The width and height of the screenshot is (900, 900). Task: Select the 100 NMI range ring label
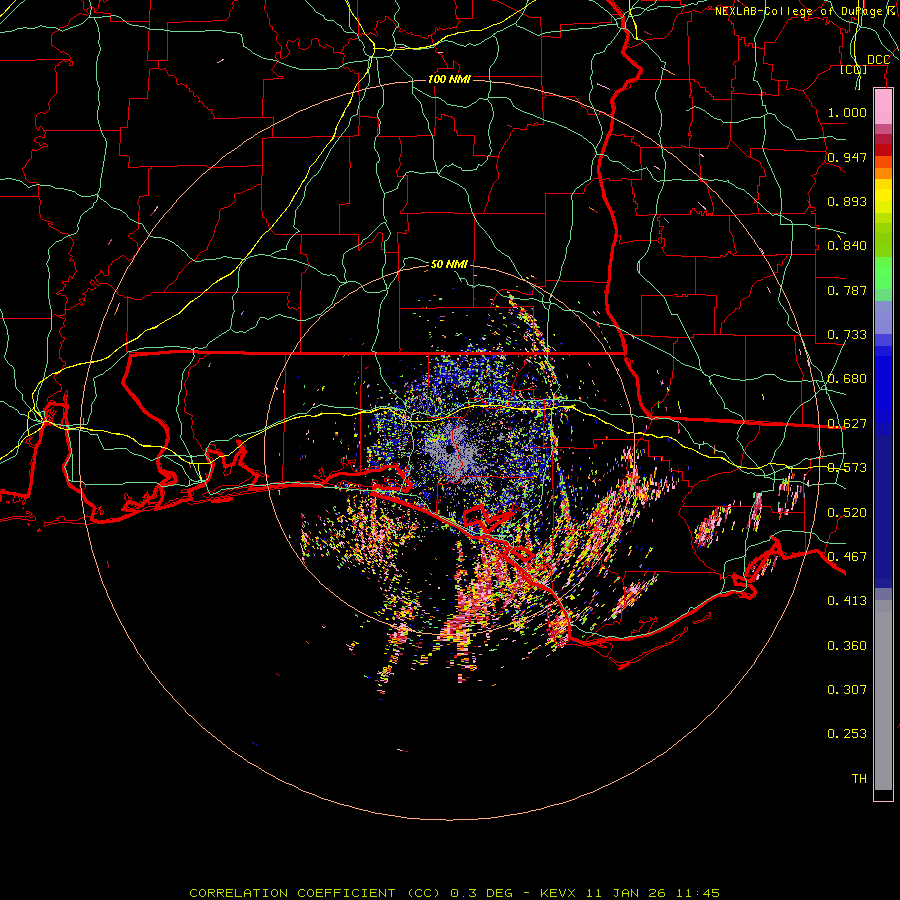tap(449, 79)
